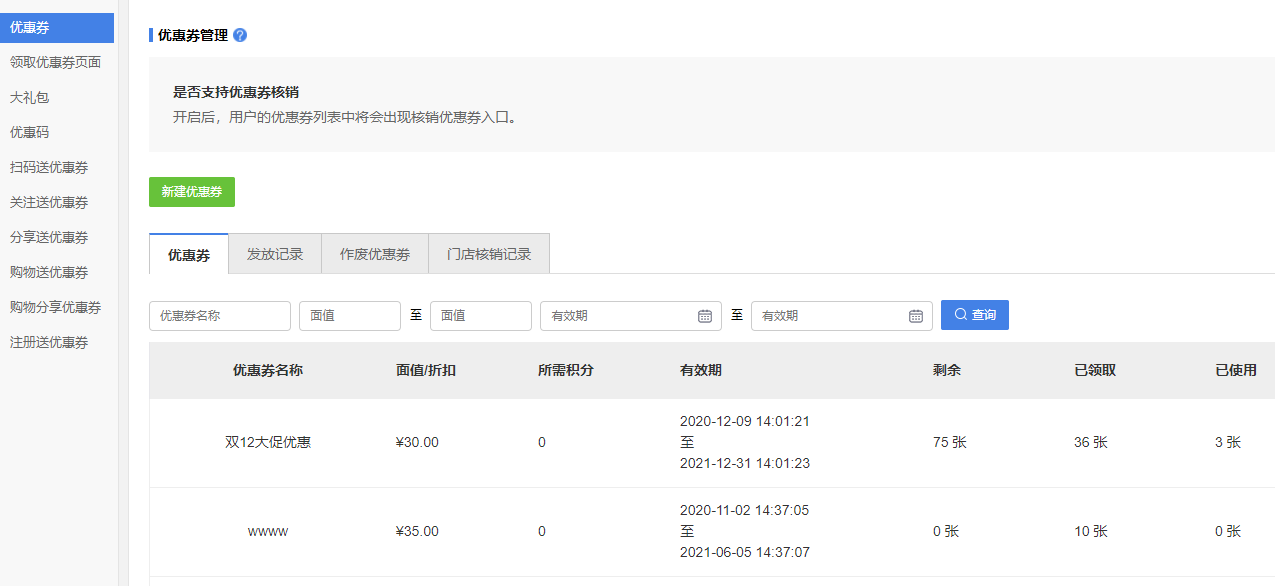
Task: Open calendar picker for start 有效期
Action: (x=704, y=316)
